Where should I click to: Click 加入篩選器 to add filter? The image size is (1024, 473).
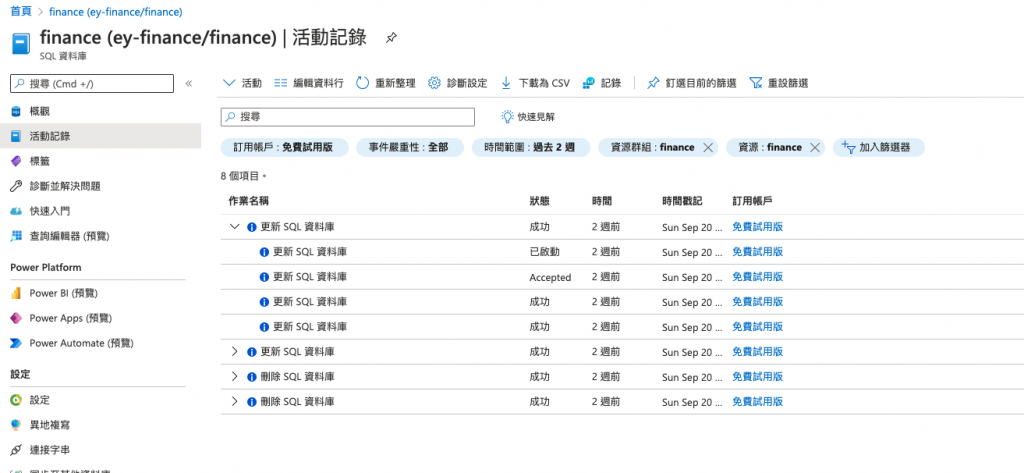[x=878, y=148]
